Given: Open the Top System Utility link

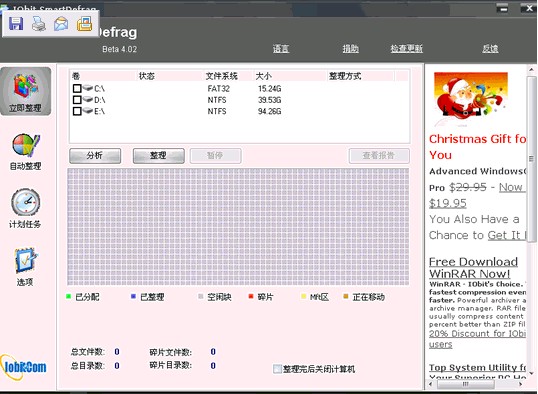Looking at the screenshot, I should tap(477, 368).
